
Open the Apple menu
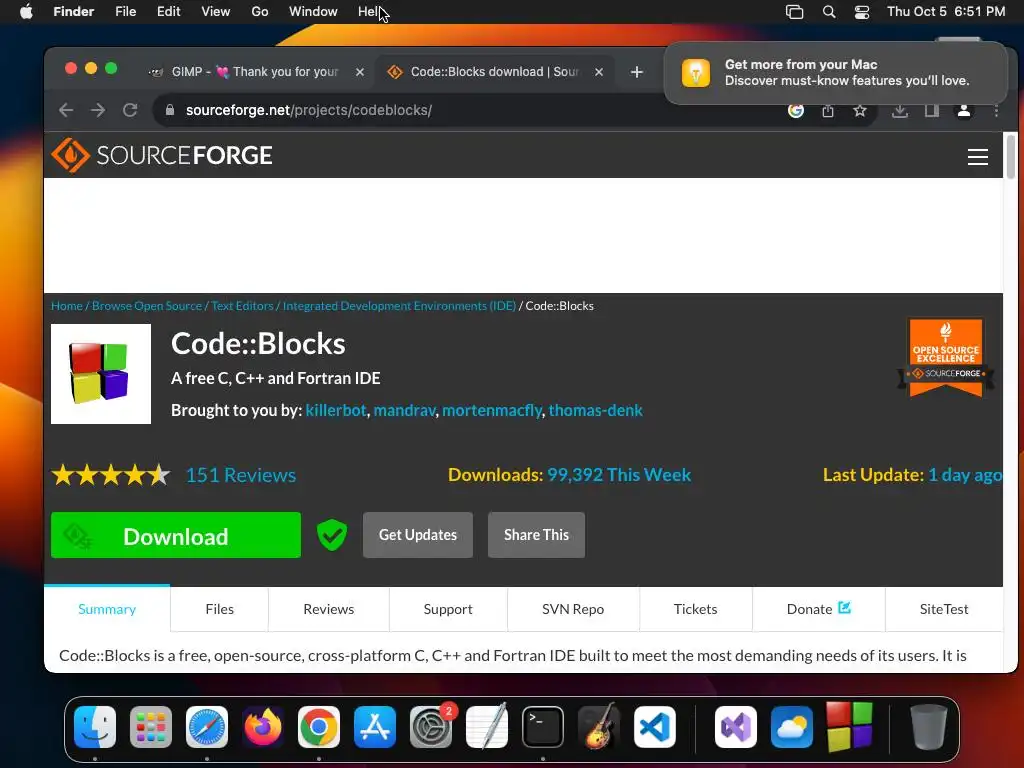[26, 12]
